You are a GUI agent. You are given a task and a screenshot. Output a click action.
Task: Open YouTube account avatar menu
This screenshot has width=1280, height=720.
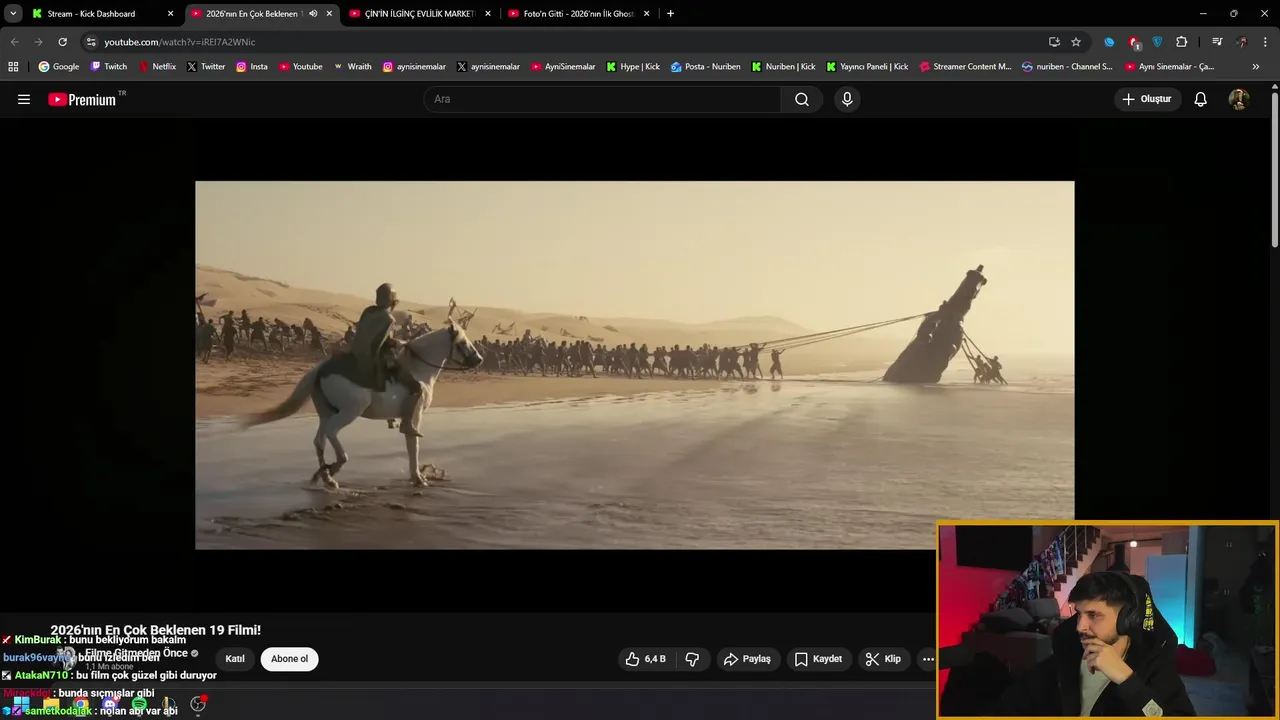[x=1239, y=99]
